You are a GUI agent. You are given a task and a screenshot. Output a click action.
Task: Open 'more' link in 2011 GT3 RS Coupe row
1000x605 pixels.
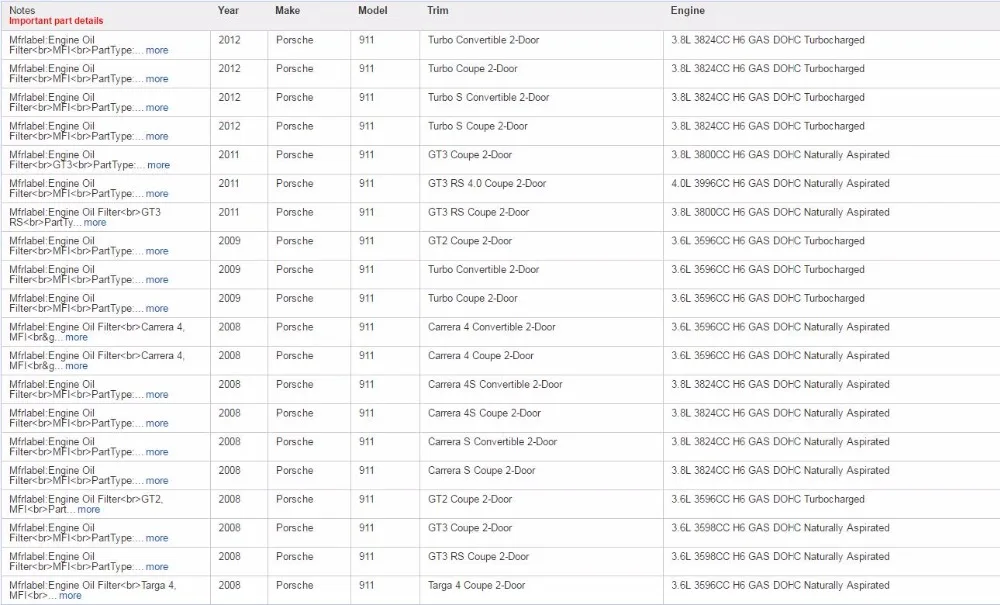click(95, 222)
